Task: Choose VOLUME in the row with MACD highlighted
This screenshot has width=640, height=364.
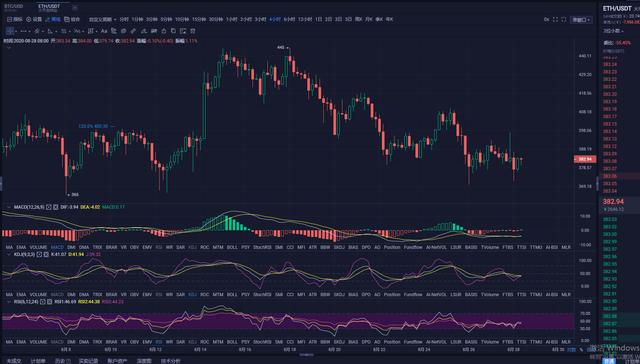Action: coord(38,247)
